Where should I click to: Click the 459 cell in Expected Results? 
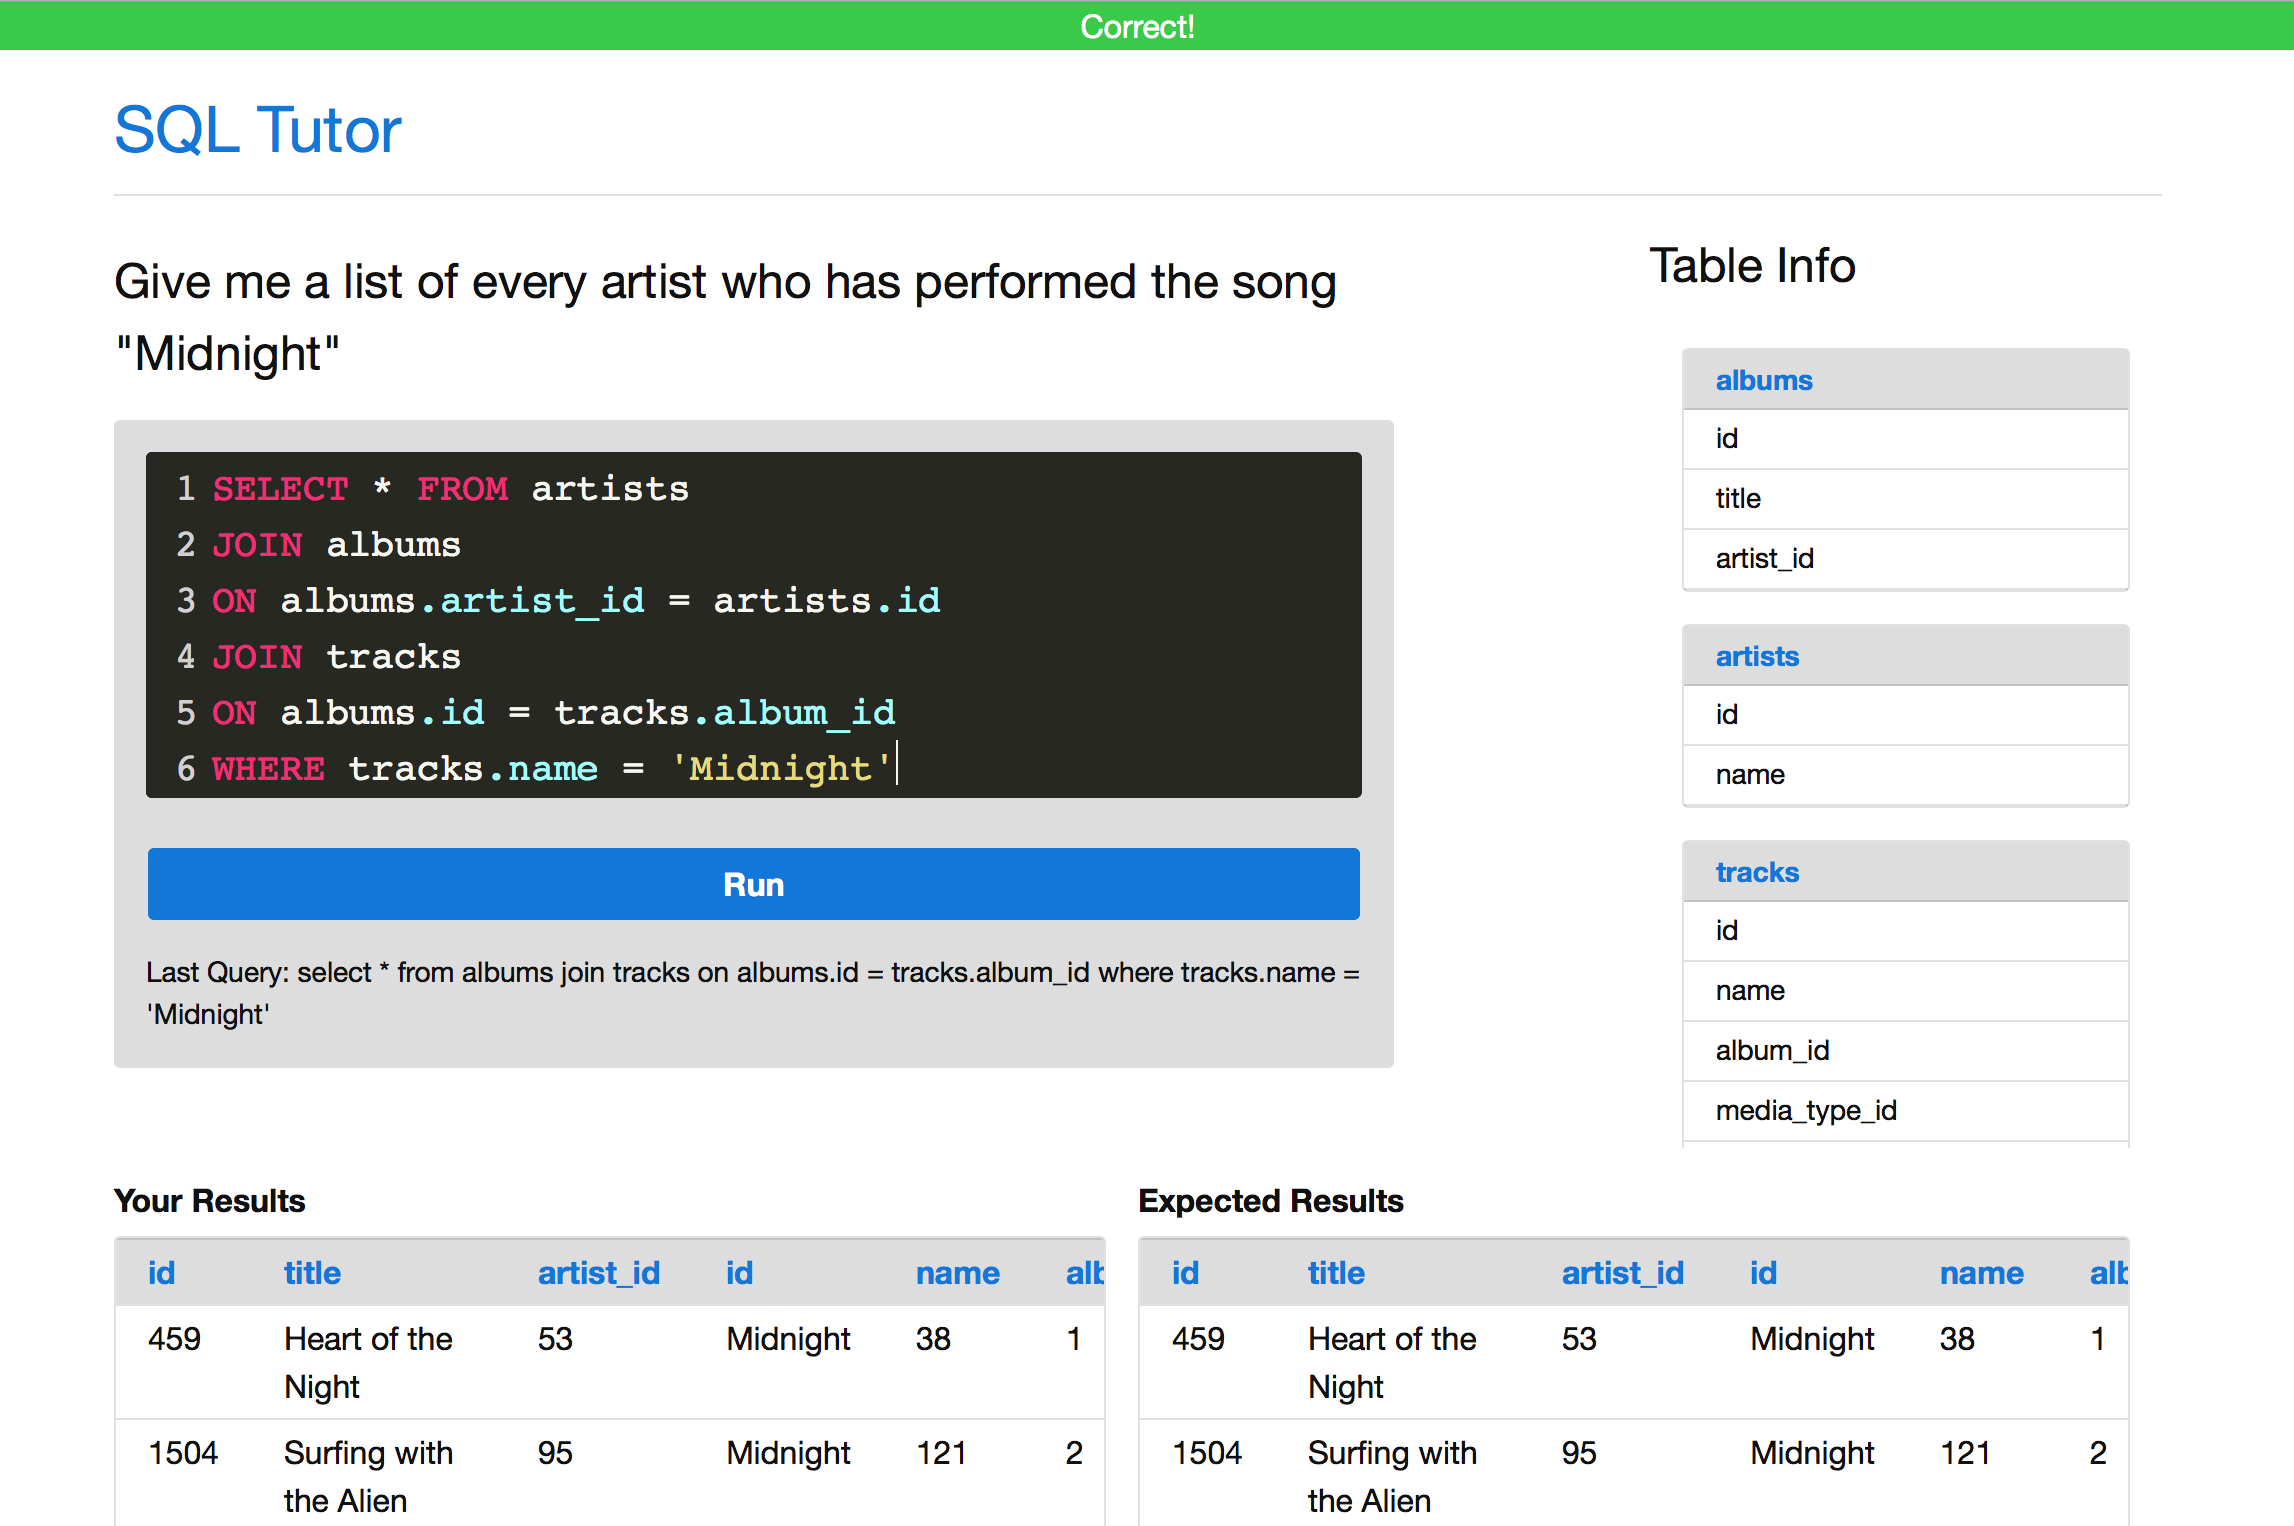tap(1198, 1339)
